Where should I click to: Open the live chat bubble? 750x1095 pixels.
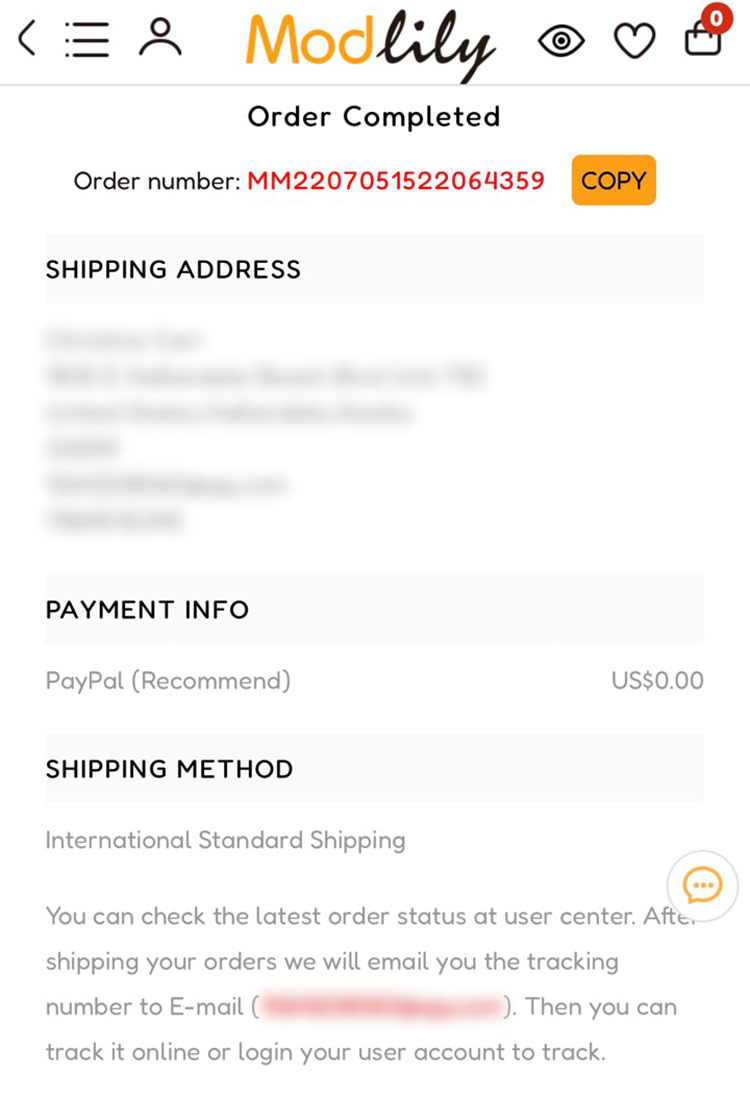[702, 885]
